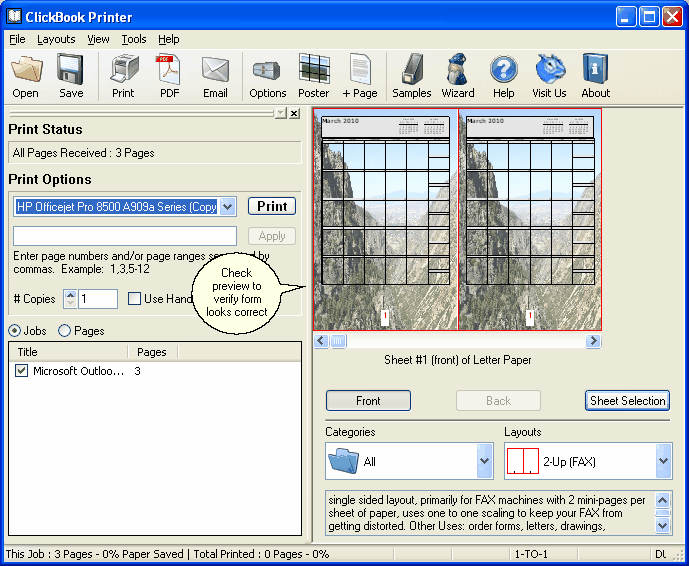
Task: Click the Back button
Action: [498, 401]
